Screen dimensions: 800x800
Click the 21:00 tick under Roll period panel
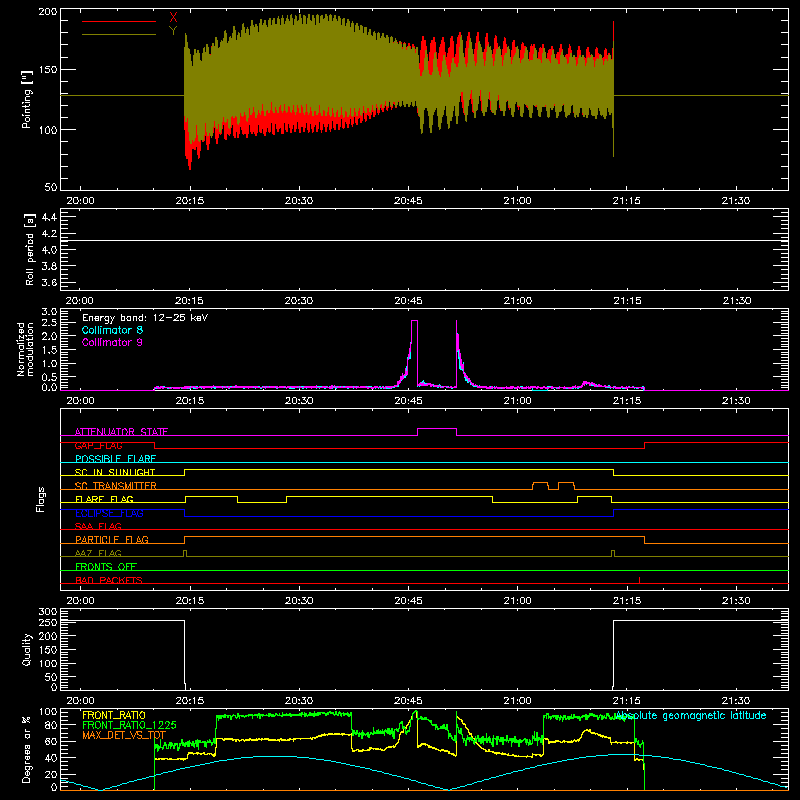point(517,301)
